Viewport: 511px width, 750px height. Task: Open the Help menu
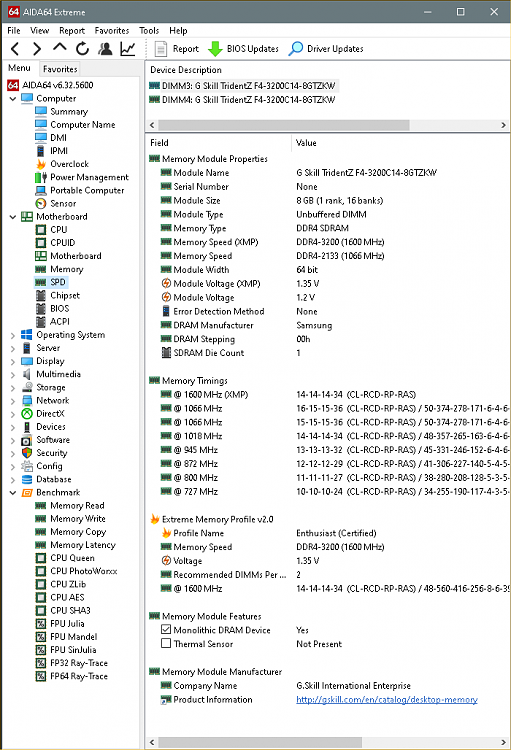click(178, 31)
